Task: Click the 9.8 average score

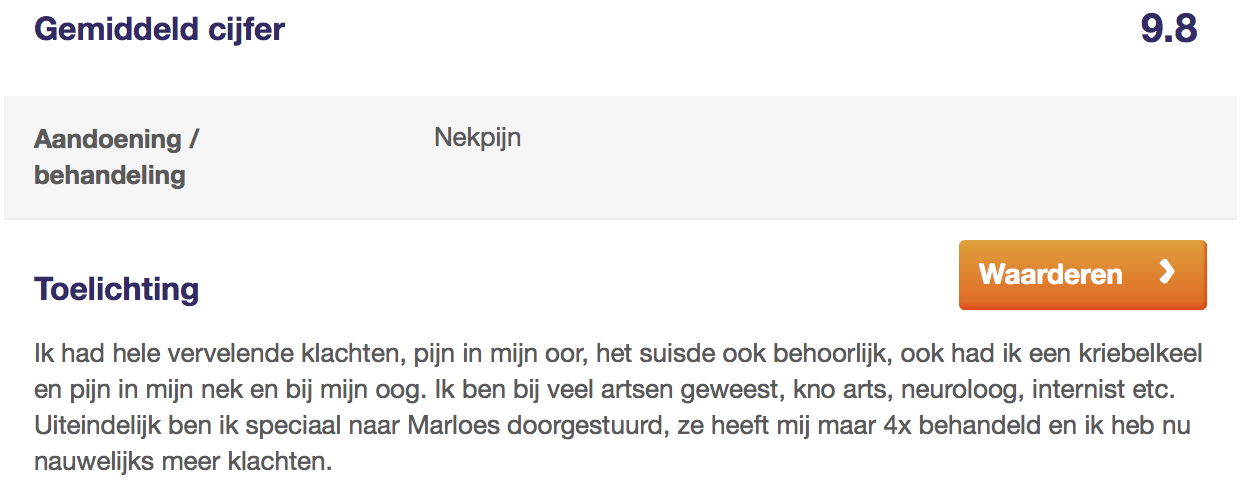Action: point(1169,29)
